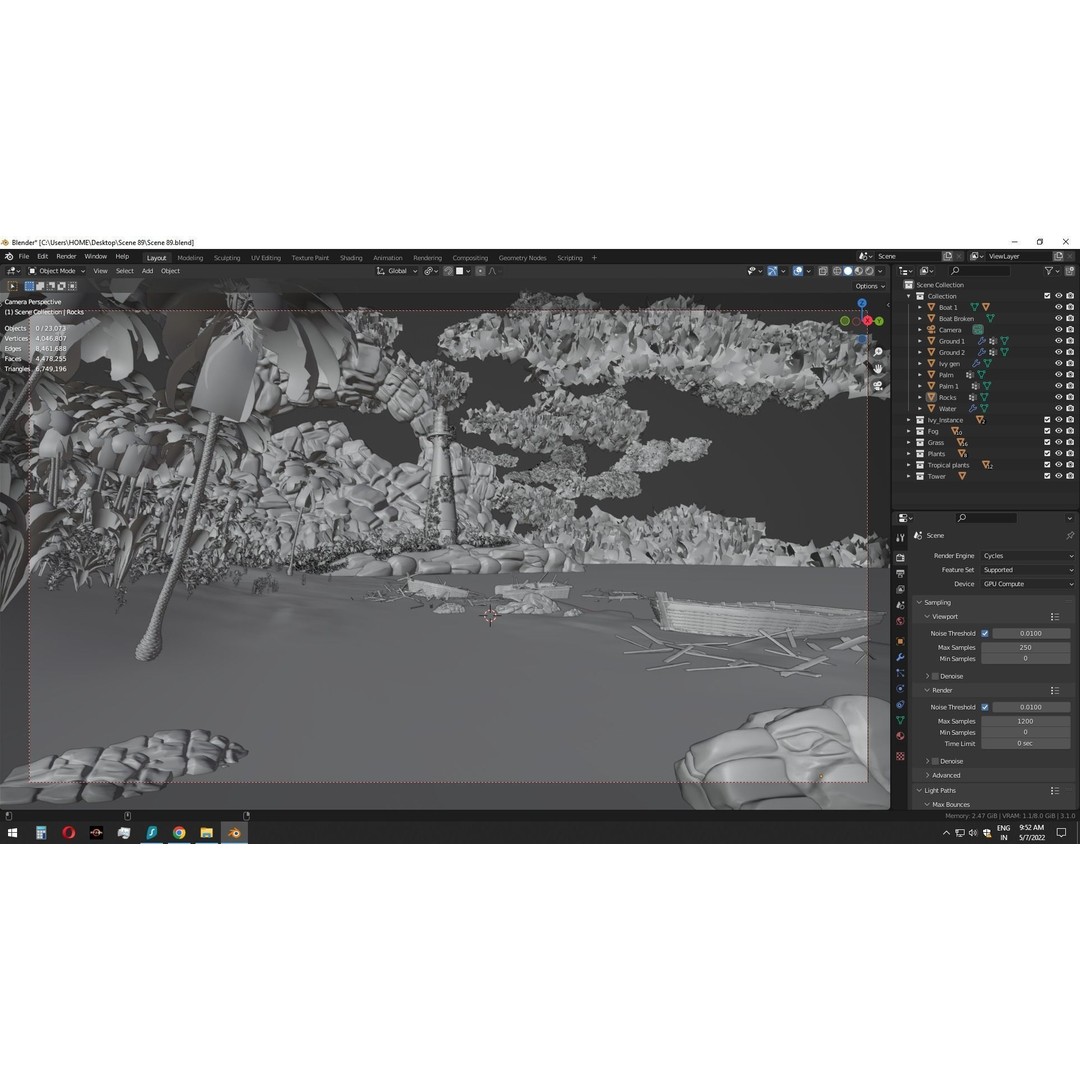
Task: Uncheck the Tower collection checkbox
Action: pos(1047,476)
